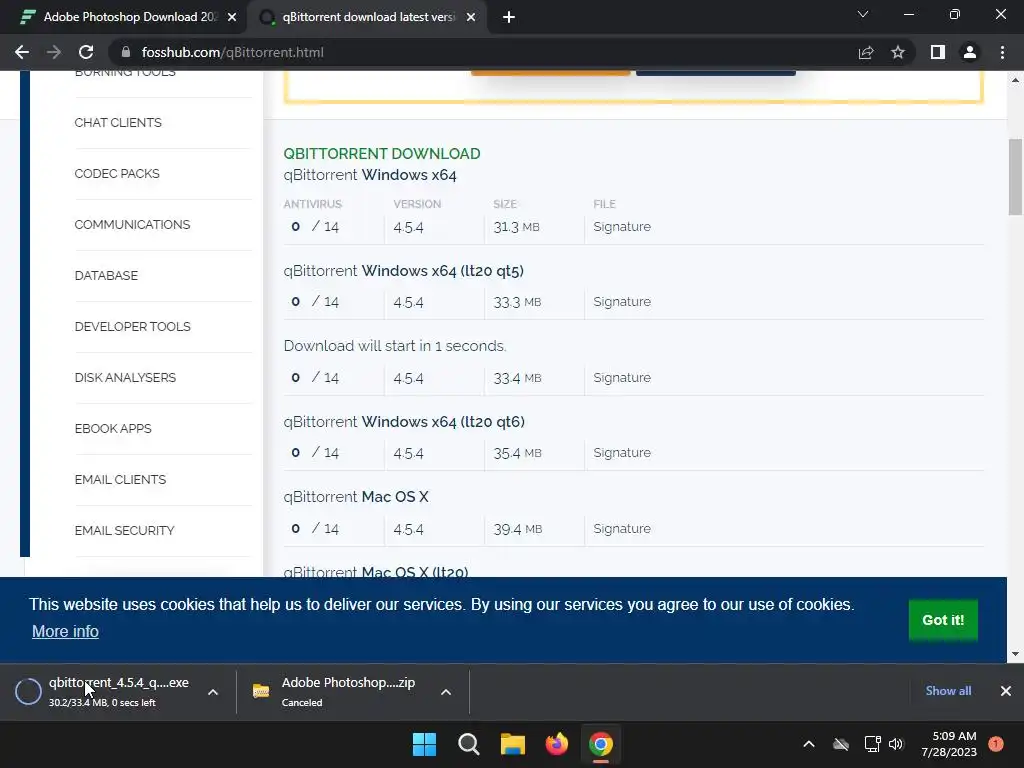Open the Windows Start menu
This screenshot has height=768, width=1024.
pyautogui.click(x=424, y=744)
